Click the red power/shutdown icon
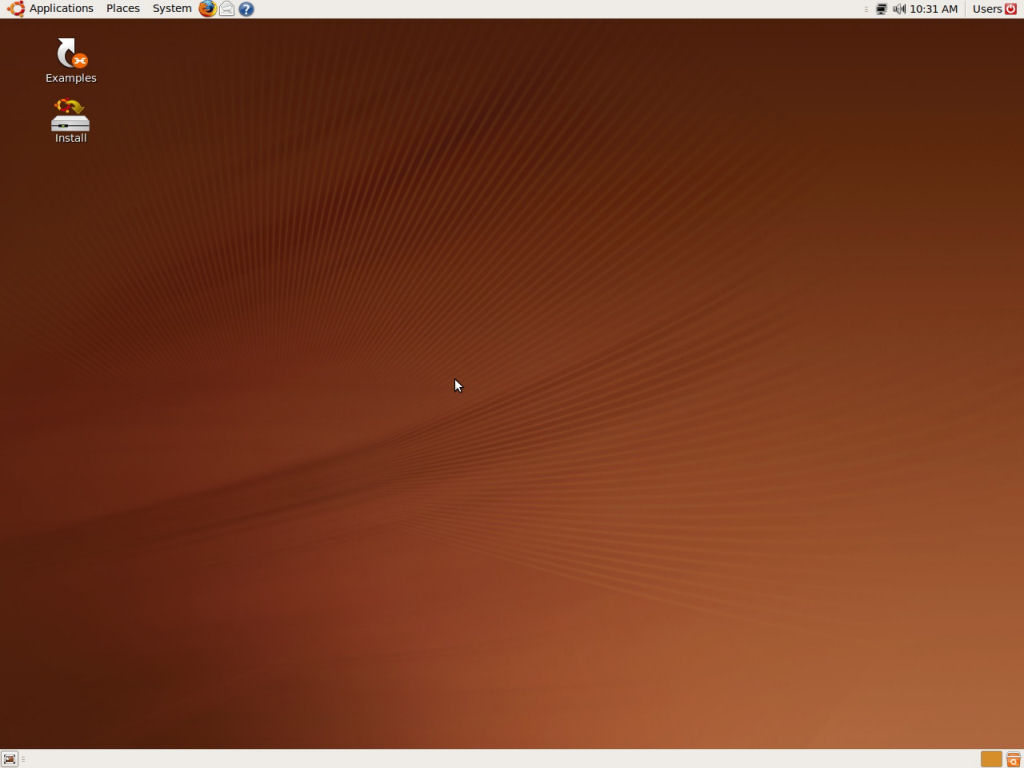The width and height of the screenshot is (1024, 768). pos(1011,9)
